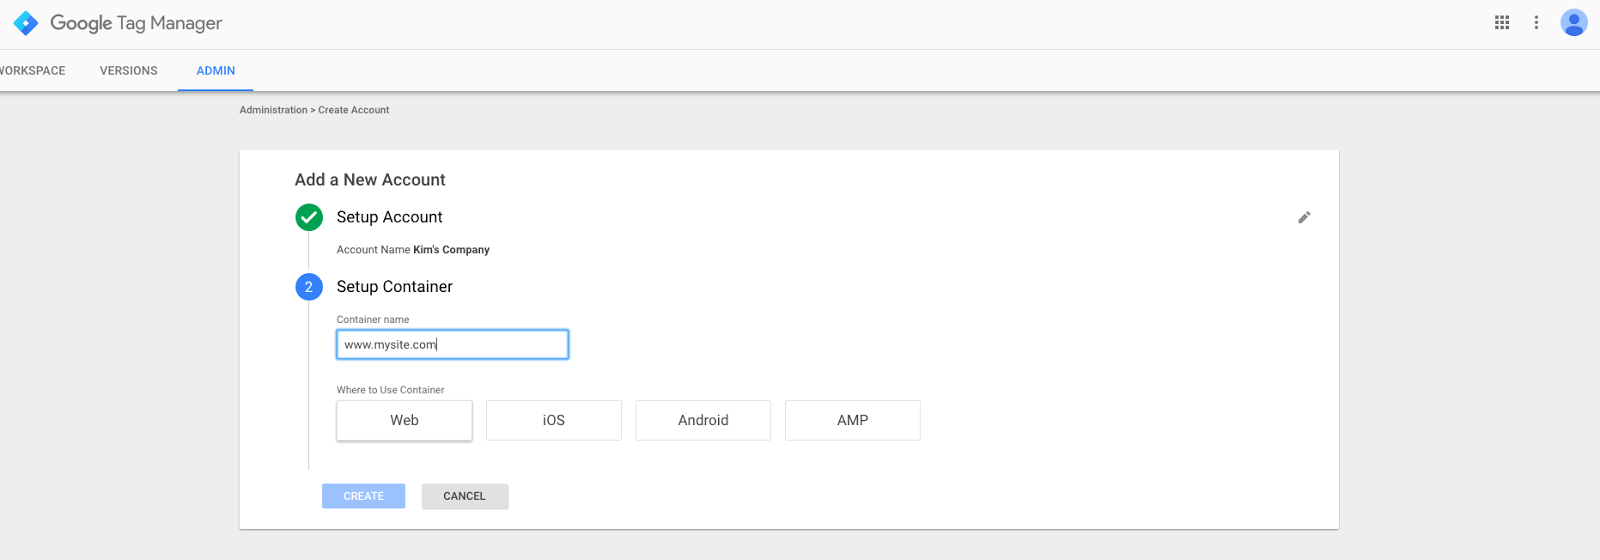This screenshot has height=560, width=1600.
Task: Click the Setup Account step heading
Action: pyautogui.click(x=390, y=217)
